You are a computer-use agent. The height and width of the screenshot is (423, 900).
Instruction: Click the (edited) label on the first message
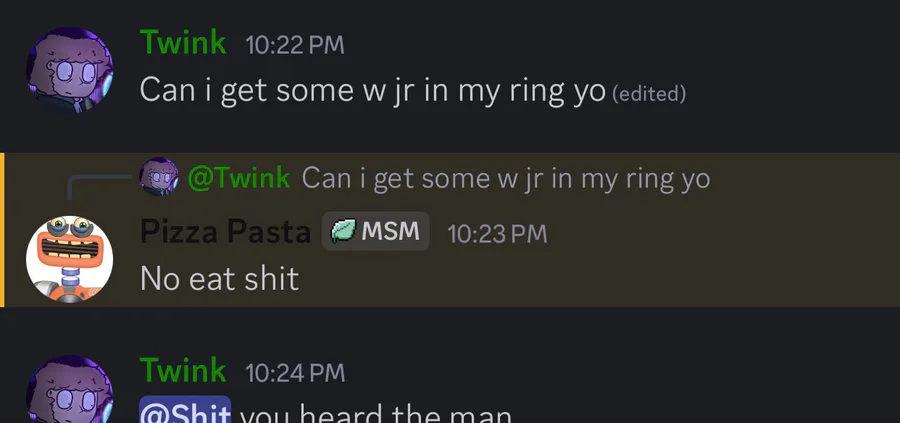648,94
